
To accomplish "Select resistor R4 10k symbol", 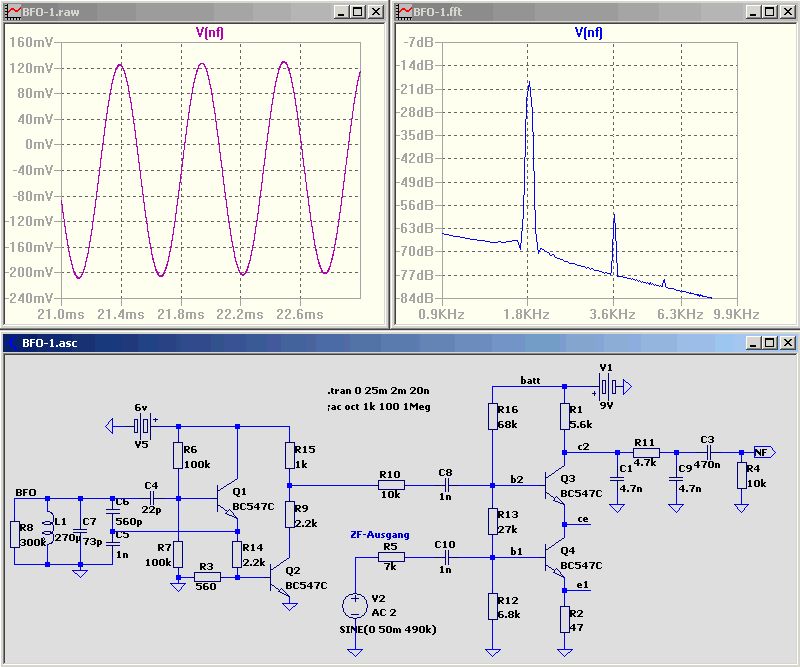I will tap(741, 475).
